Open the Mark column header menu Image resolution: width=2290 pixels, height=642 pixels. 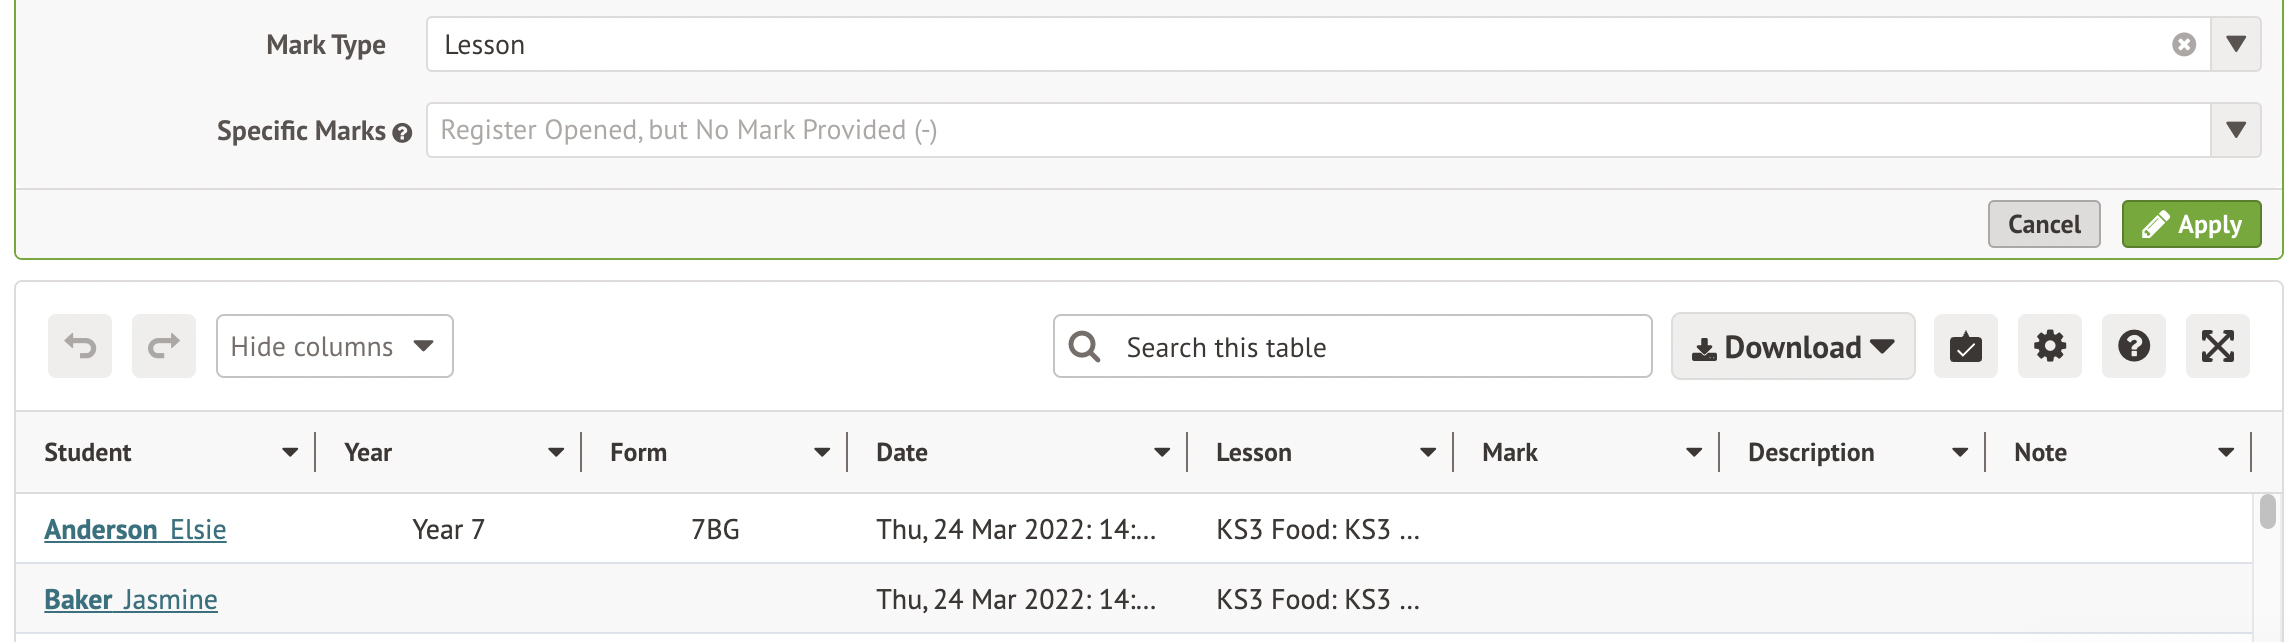(x=1694, y=453)
